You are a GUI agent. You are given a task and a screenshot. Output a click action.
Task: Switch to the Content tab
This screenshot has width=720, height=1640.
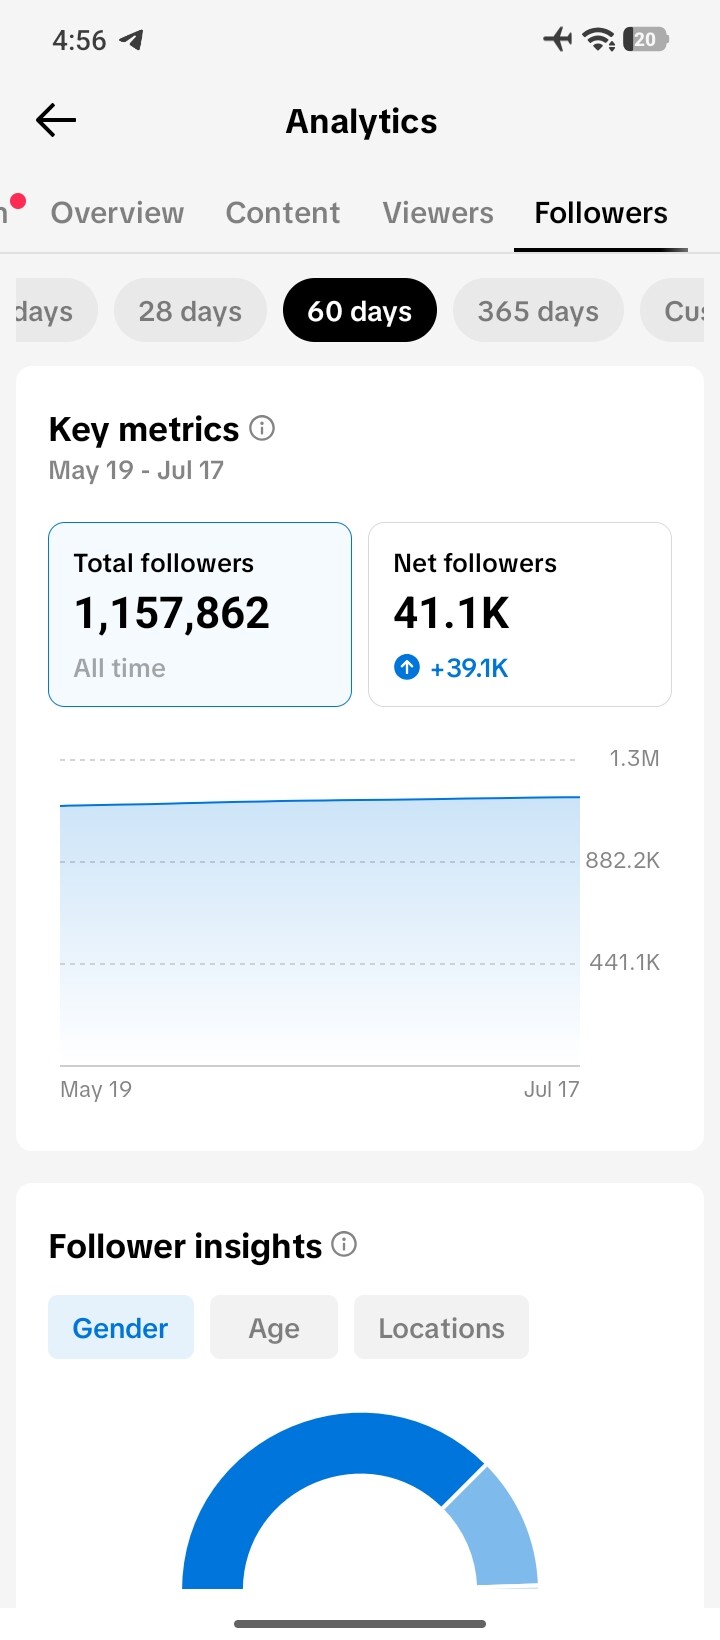click(283, 213)
